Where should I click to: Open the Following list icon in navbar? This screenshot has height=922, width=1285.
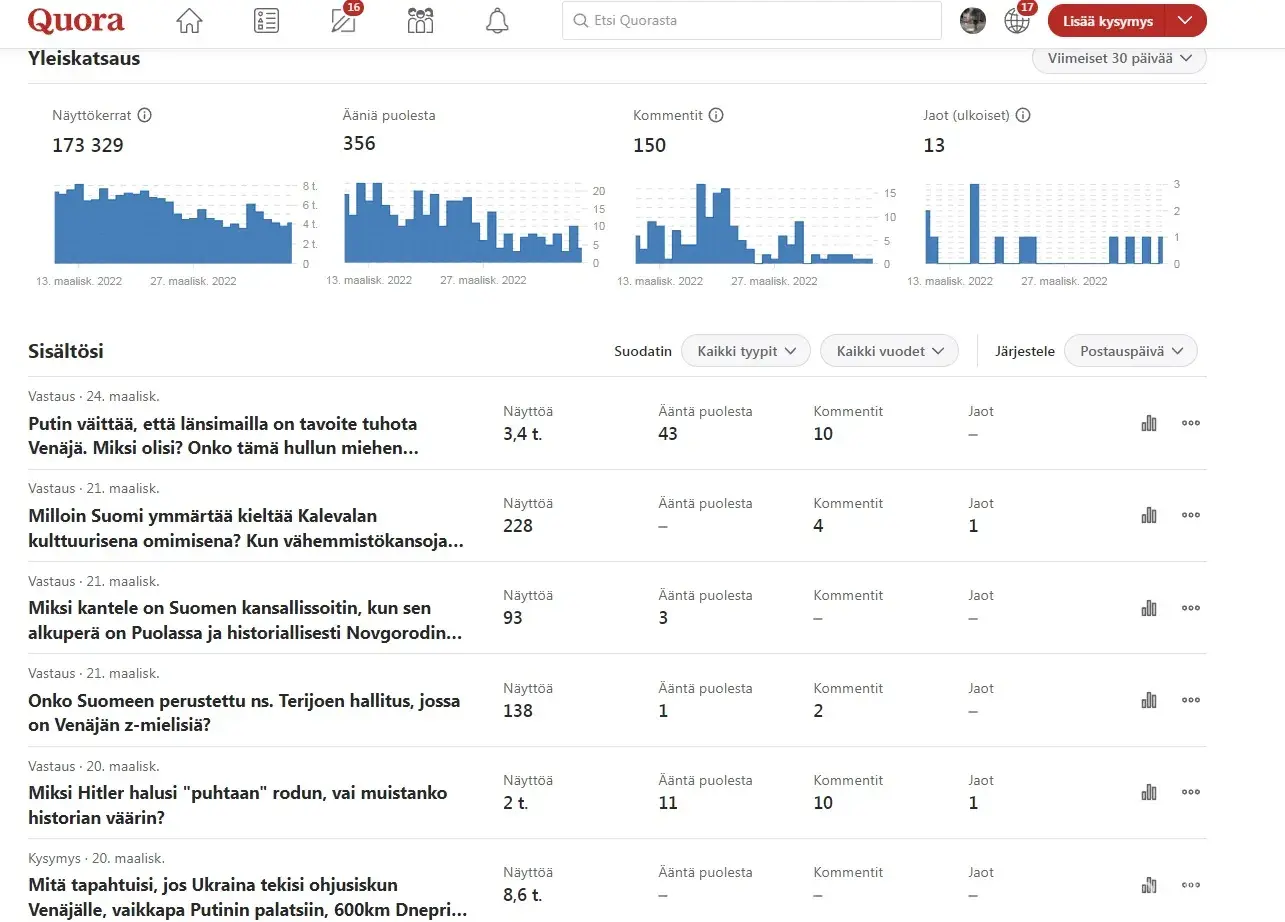point(266,21)
